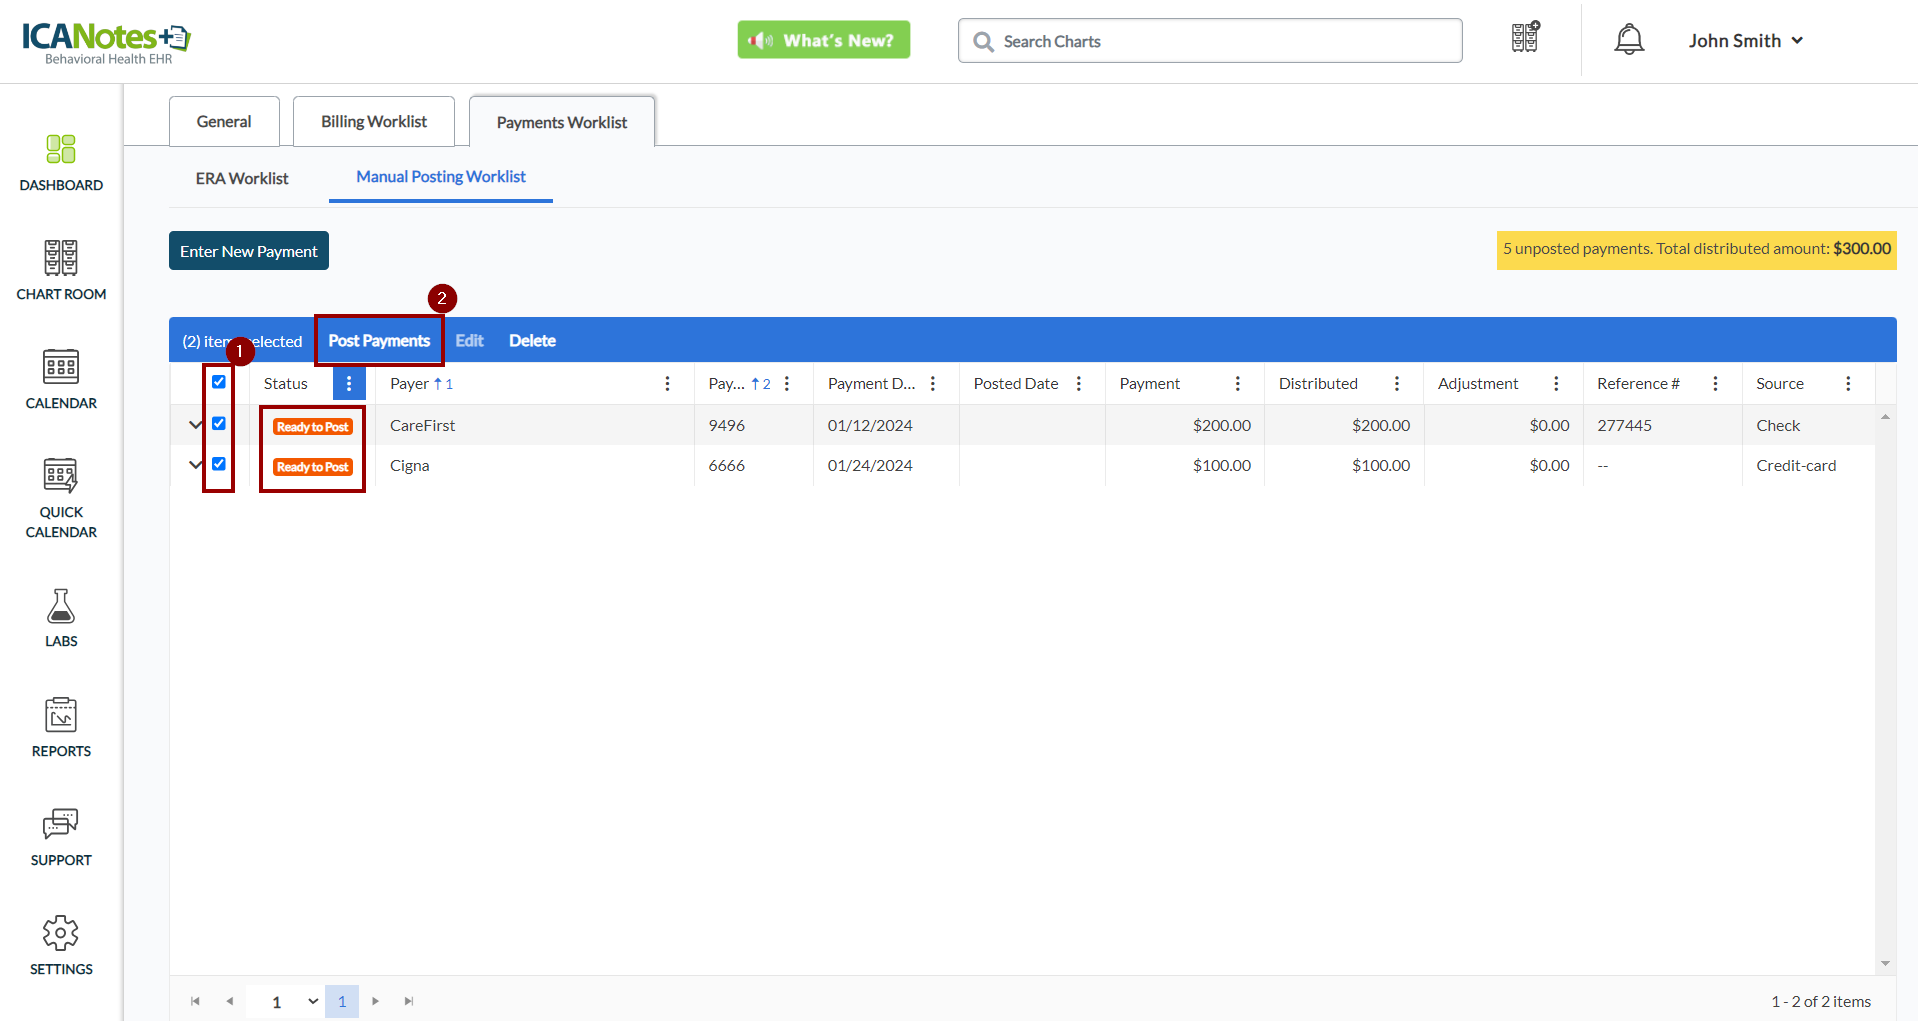Click the Enter New Payment button

(x=248, y=251)
